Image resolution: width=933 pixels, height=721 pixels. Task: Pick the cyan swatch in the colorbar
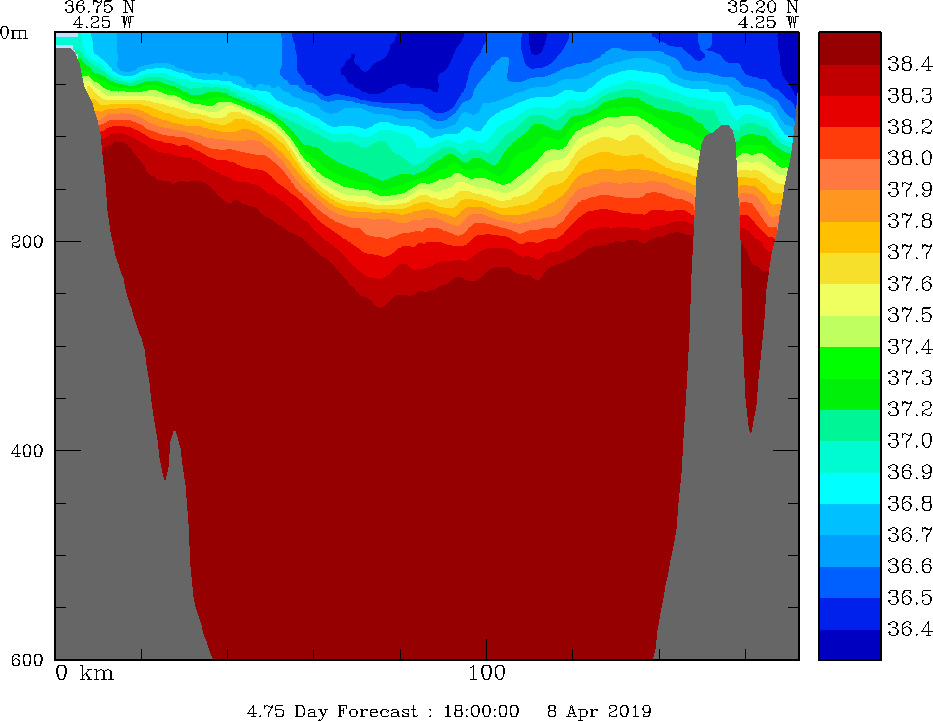coord(849,488)
